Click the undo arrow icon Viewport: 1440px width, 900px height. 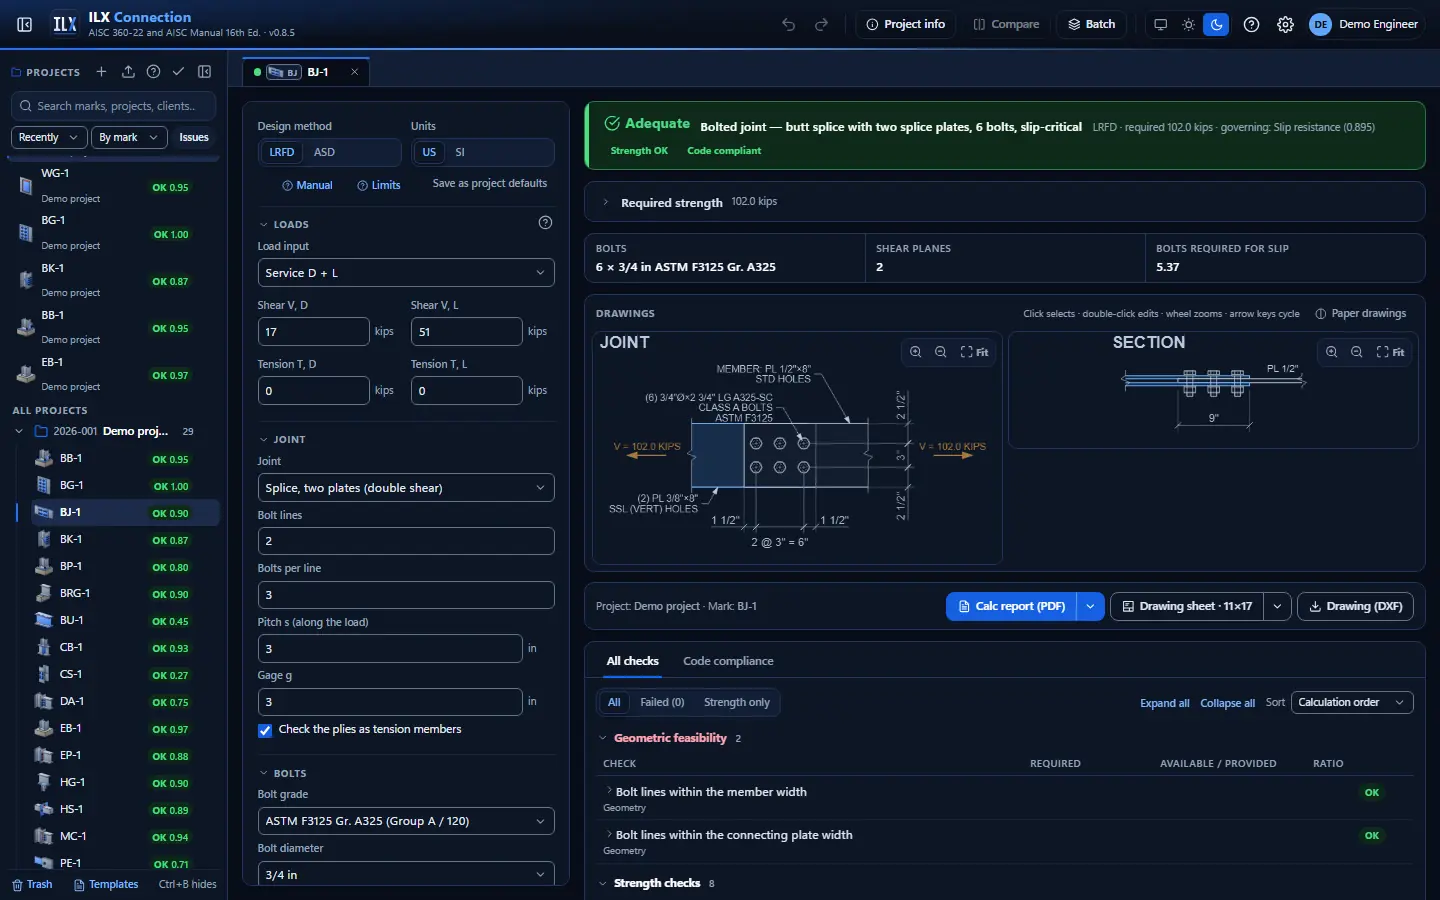click(x=789, y=24)
